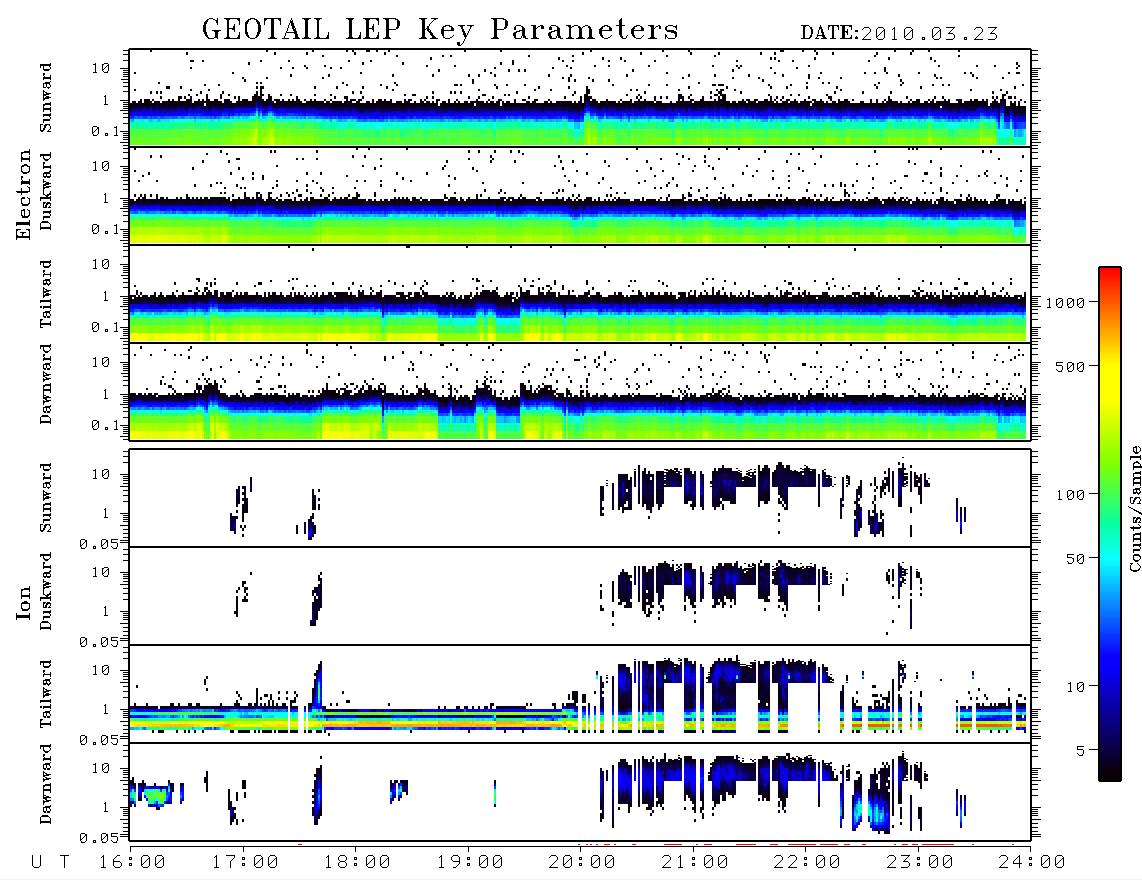
Task: Click the 50 colorbar tick label
Action: (1075, 559)
